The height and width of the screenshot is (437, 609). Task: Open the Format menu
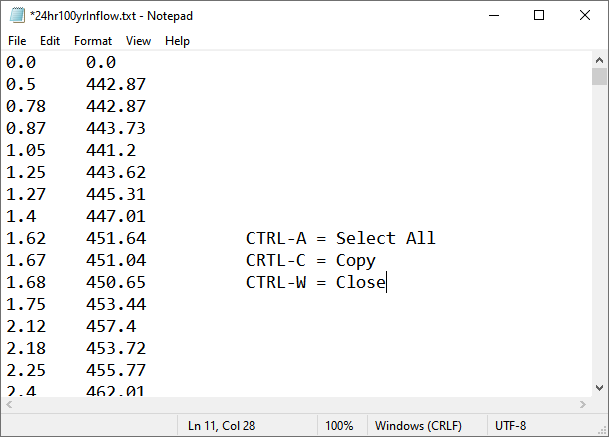pyautogui.click(x=93, y=41)
